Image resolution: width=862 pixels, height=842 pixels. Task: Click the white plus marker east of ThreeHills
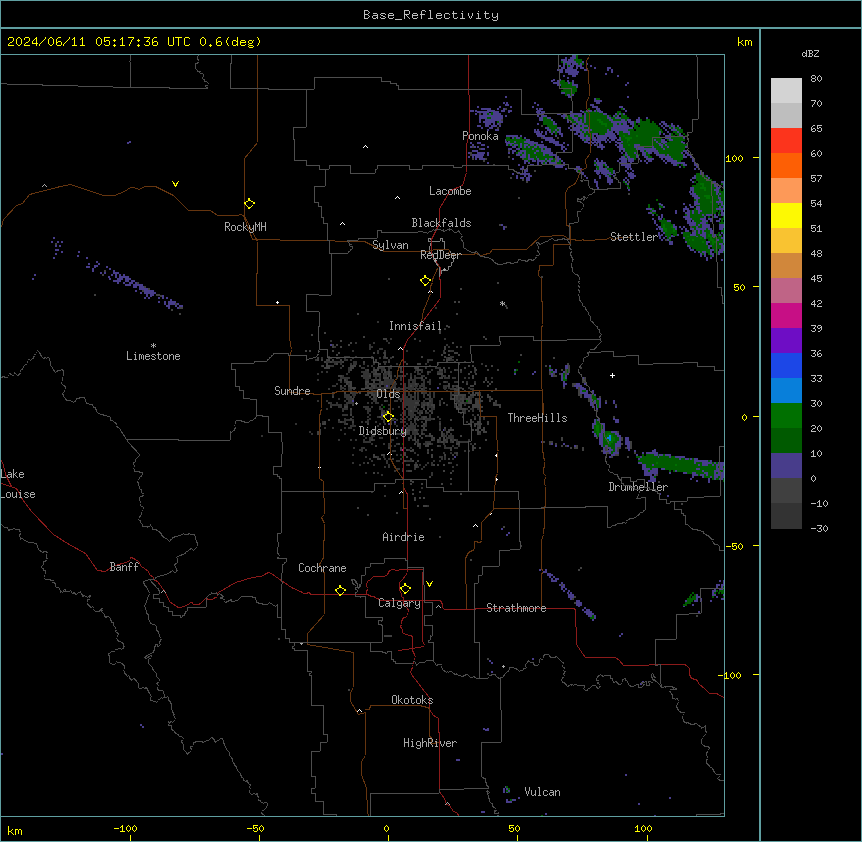point(612,375)
